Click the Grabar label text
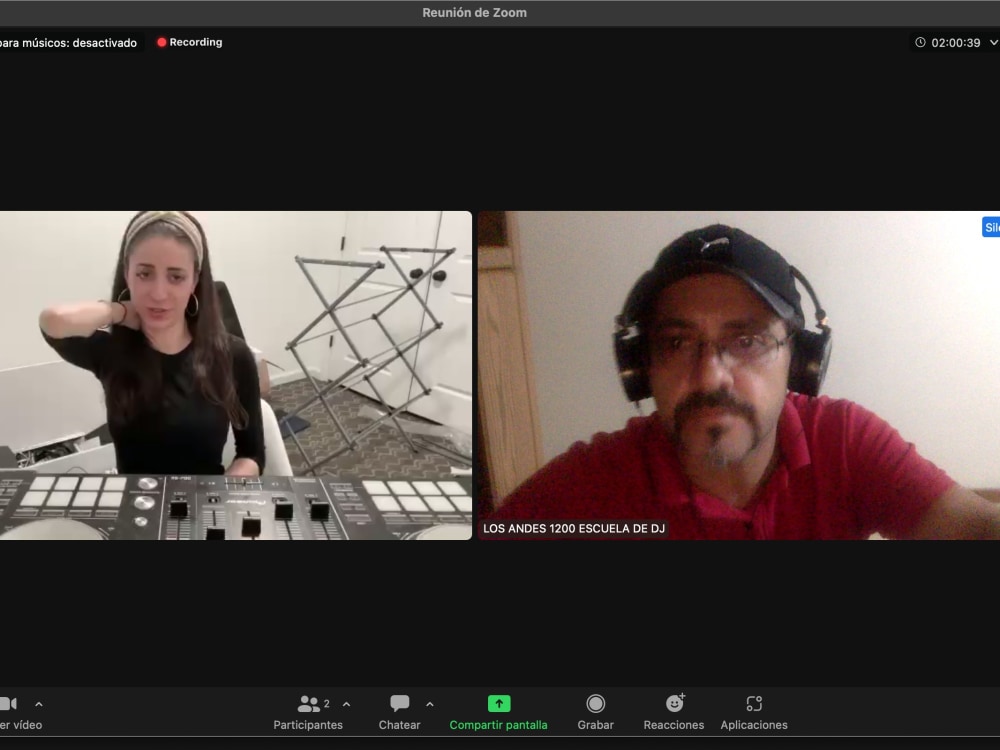The height and width of the screenshot is (750, 1000). pos(596,725)
